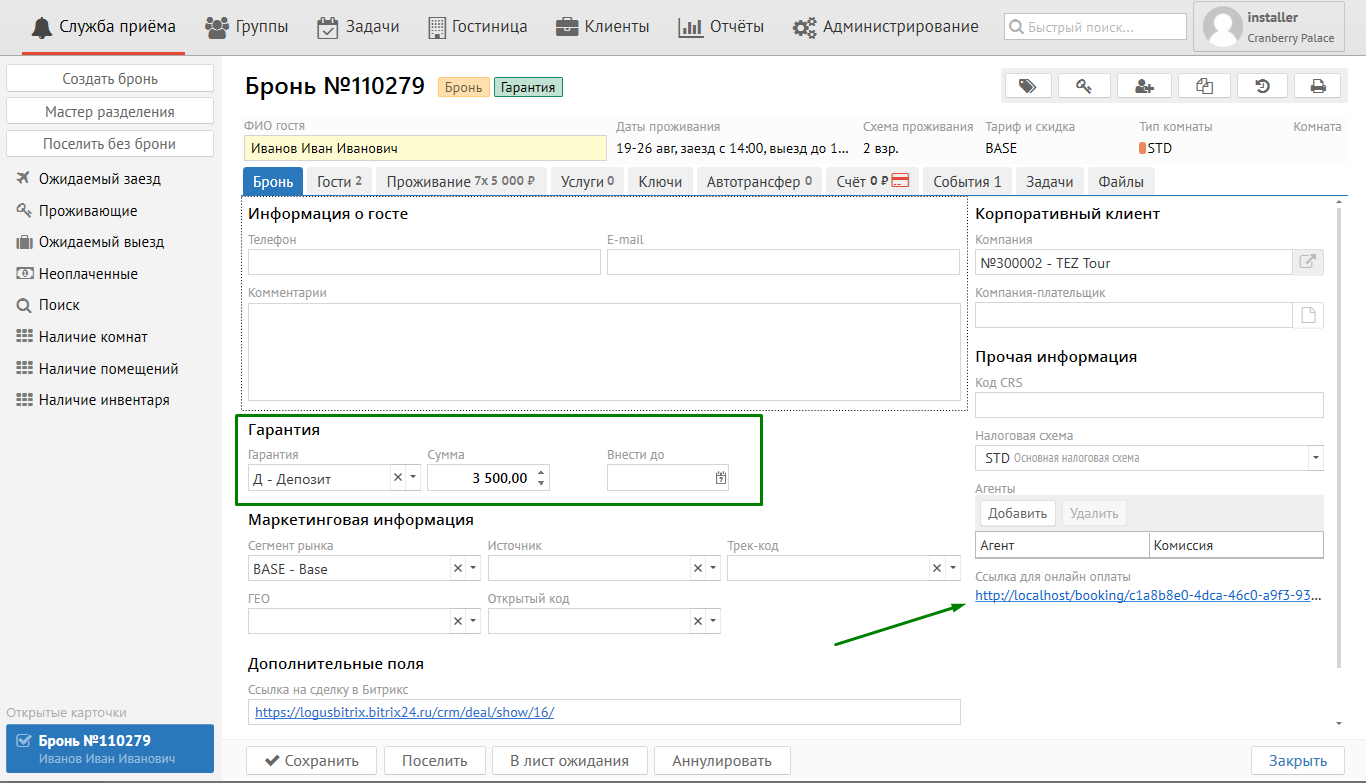This screenshot has height=783, width=1366.
Task: Select Ожидаемый заезд in the sidebar
Action: [x=99, y=179]
